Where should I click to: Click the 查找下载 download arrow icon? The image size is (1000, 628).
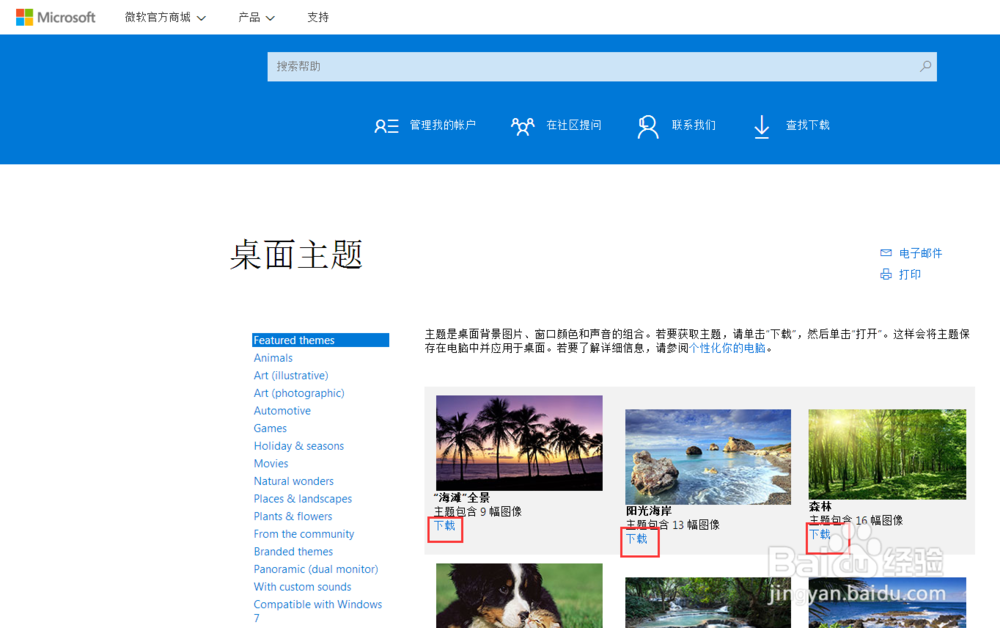click(761, 126)
